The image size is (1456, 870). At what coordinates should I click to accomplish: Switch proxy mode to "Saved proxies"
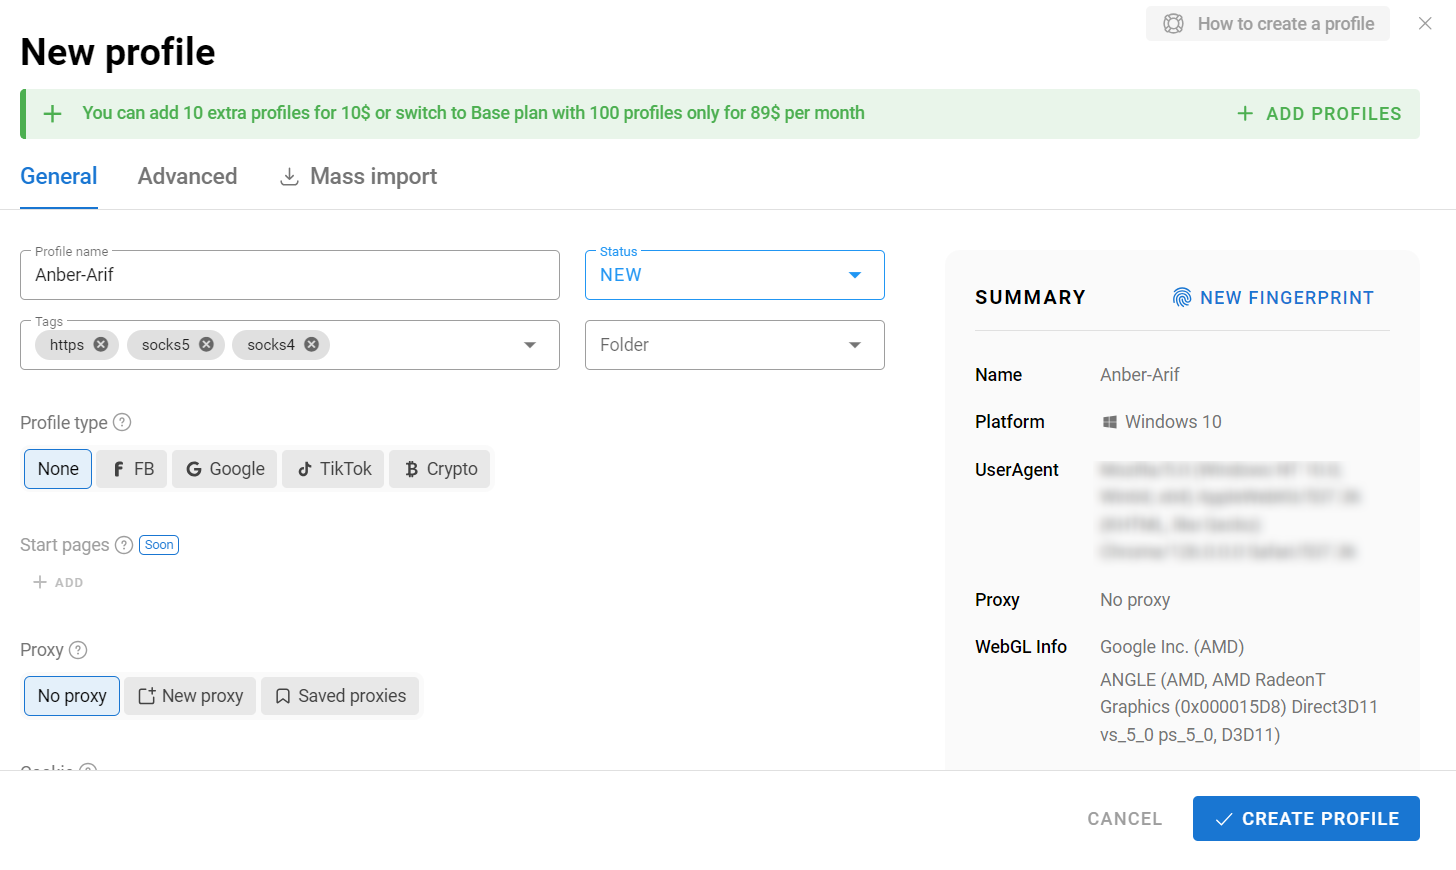[340, 695]
